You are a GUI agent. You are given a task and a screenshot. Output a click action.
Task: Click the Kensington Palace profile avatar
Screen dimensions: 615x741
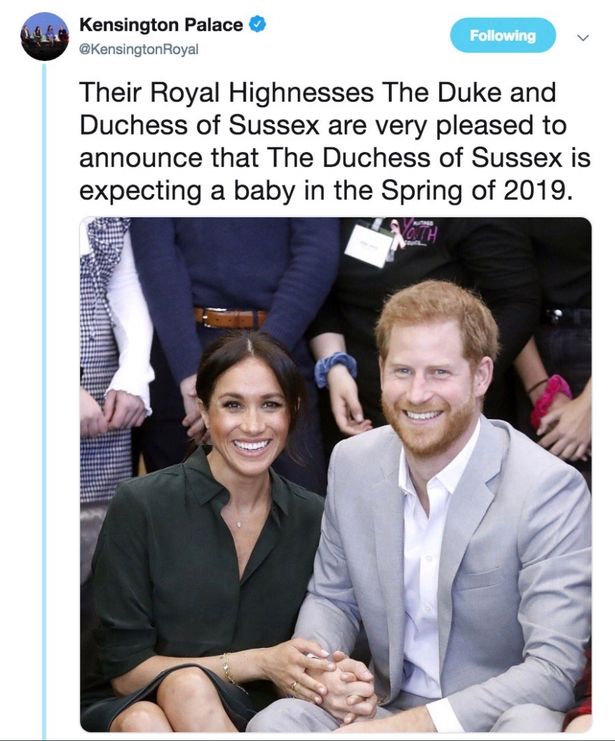[x=44, y=37]
